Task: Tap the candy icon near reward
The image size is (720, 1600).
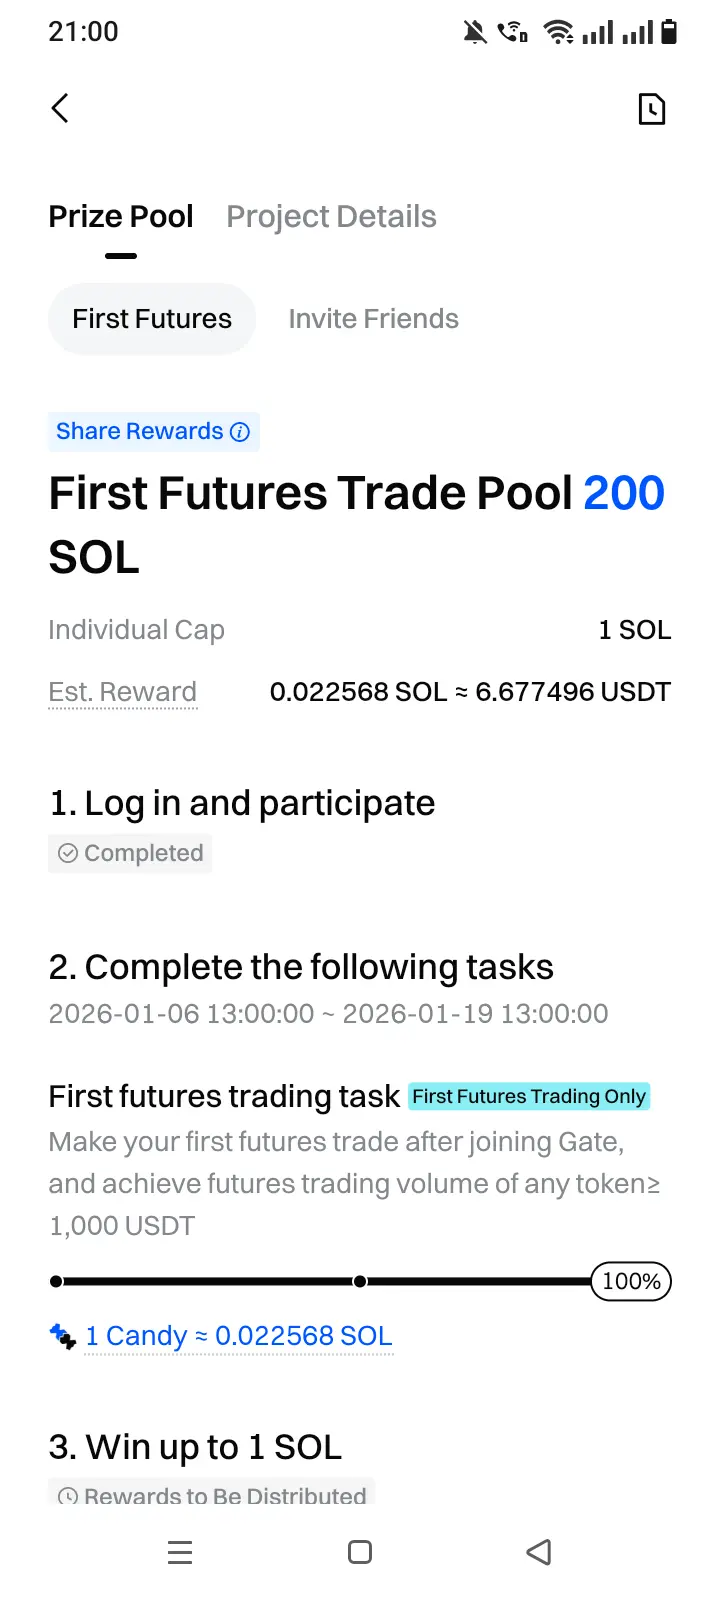Action: pyautogui.click(x=62, y=1336)
